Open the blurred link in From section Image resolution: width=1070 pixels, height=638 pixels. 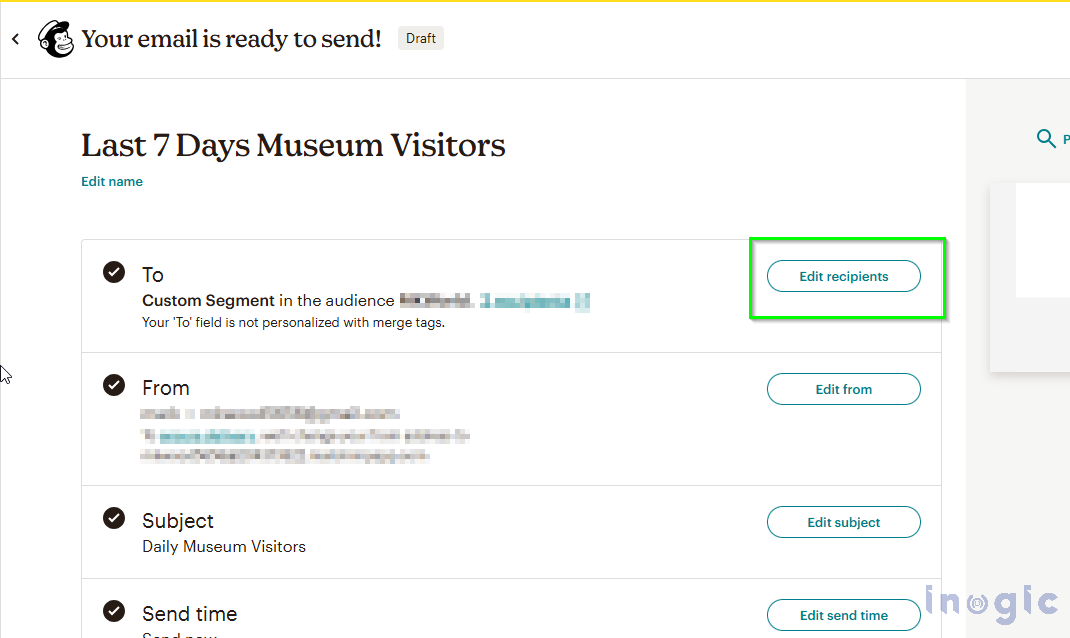coord(208,436)
